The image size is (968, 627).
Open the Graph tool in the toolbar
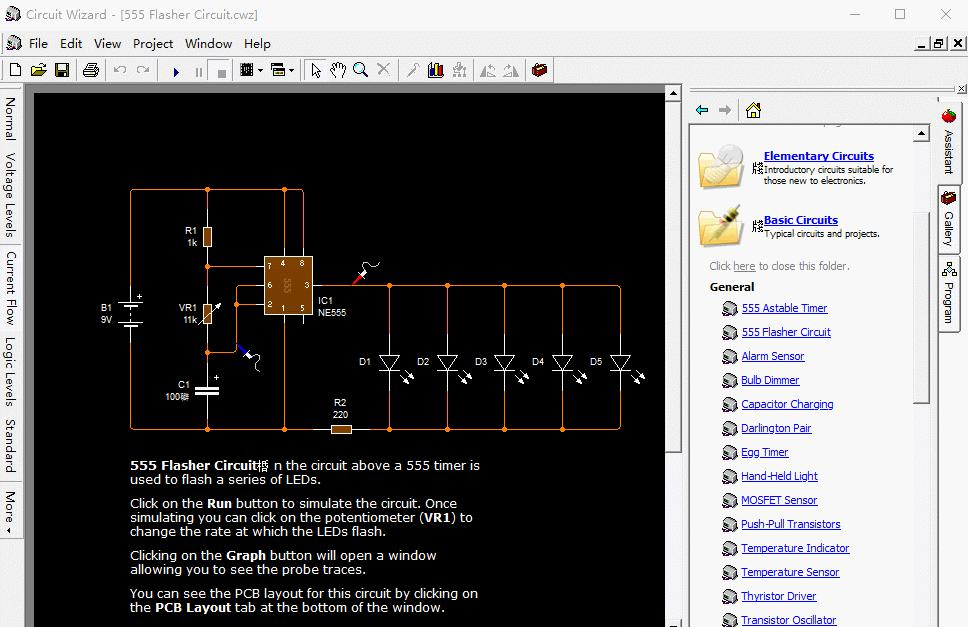click(435, 70)
